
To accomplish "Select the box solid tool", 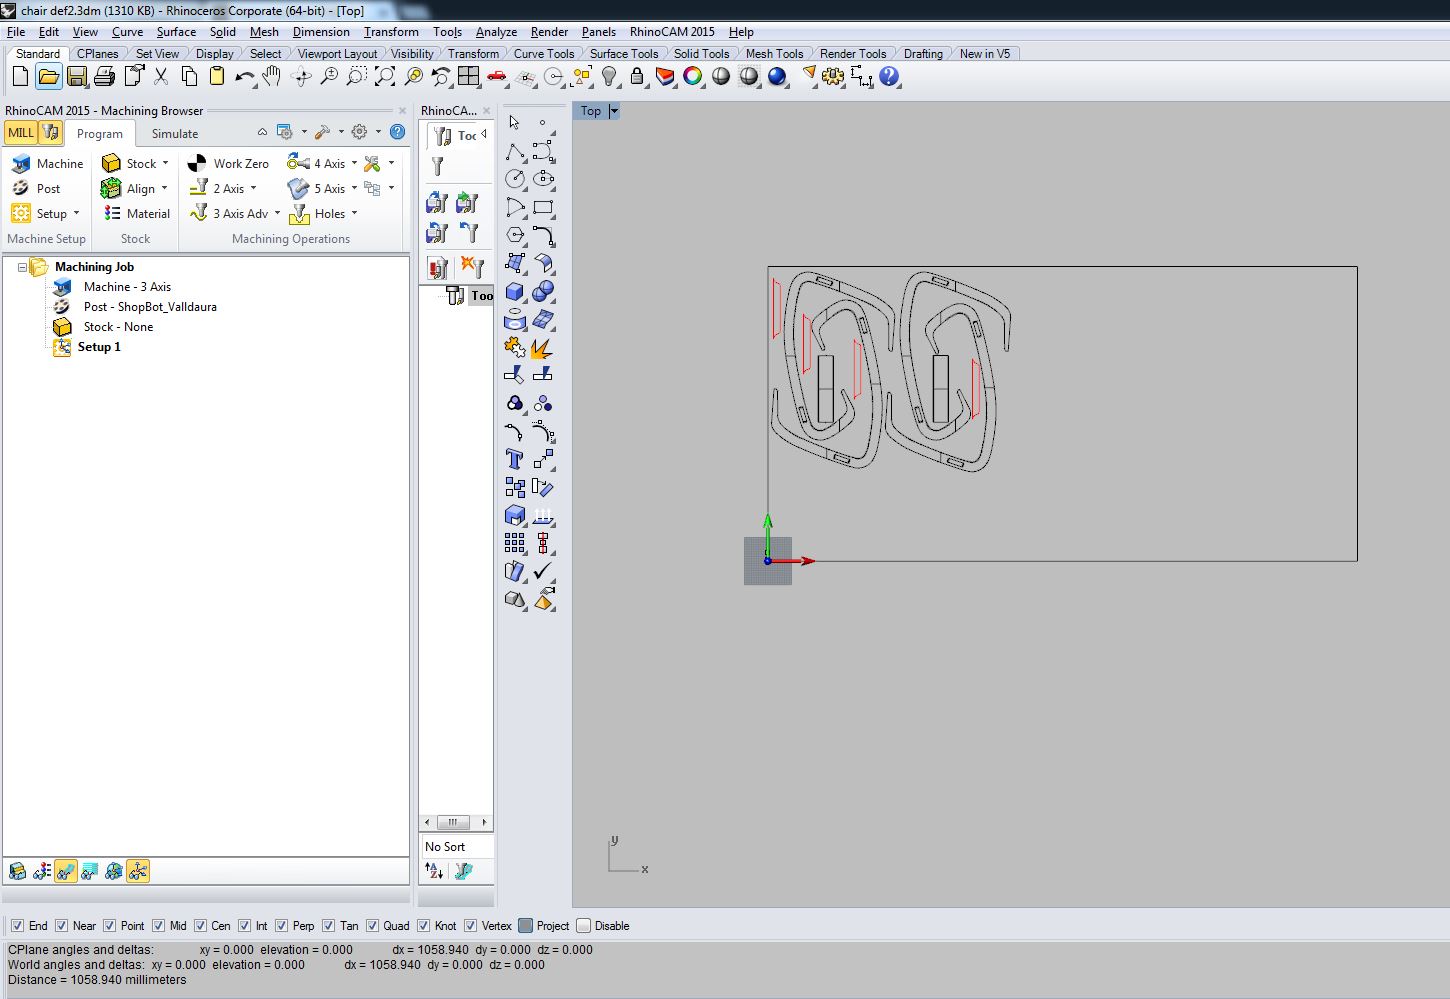I will coord(515,291).
